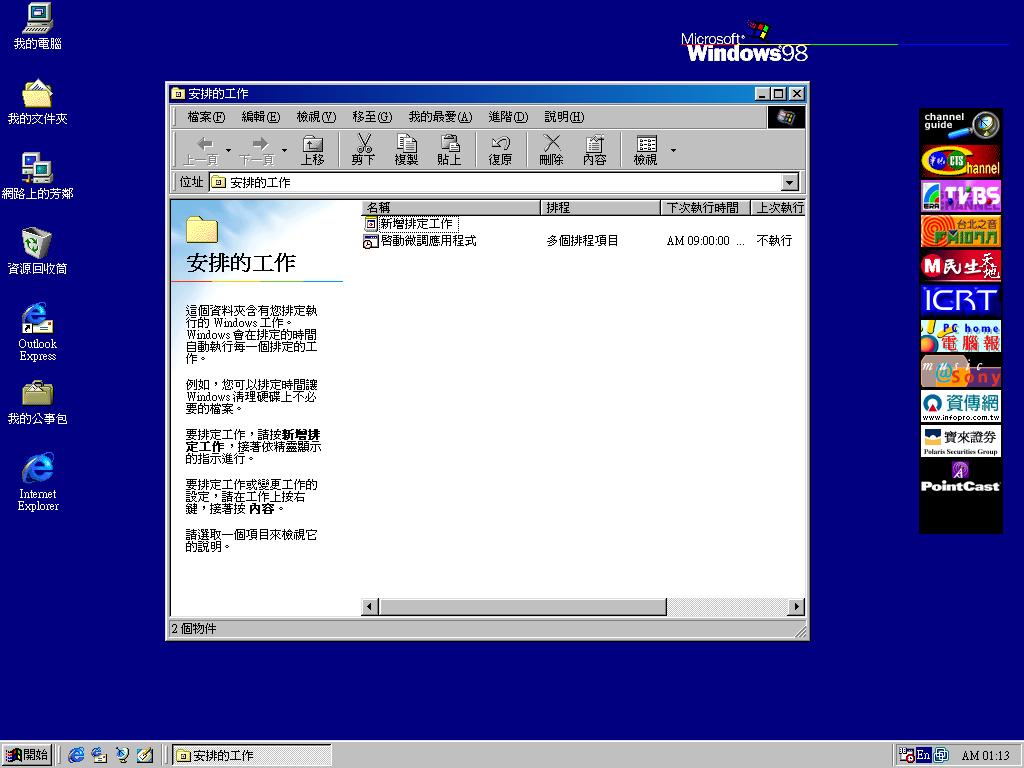Click the horizontal scrollbar right arrow
The height and width of the screenshot is (768, 1024).
tap(796, 607)
